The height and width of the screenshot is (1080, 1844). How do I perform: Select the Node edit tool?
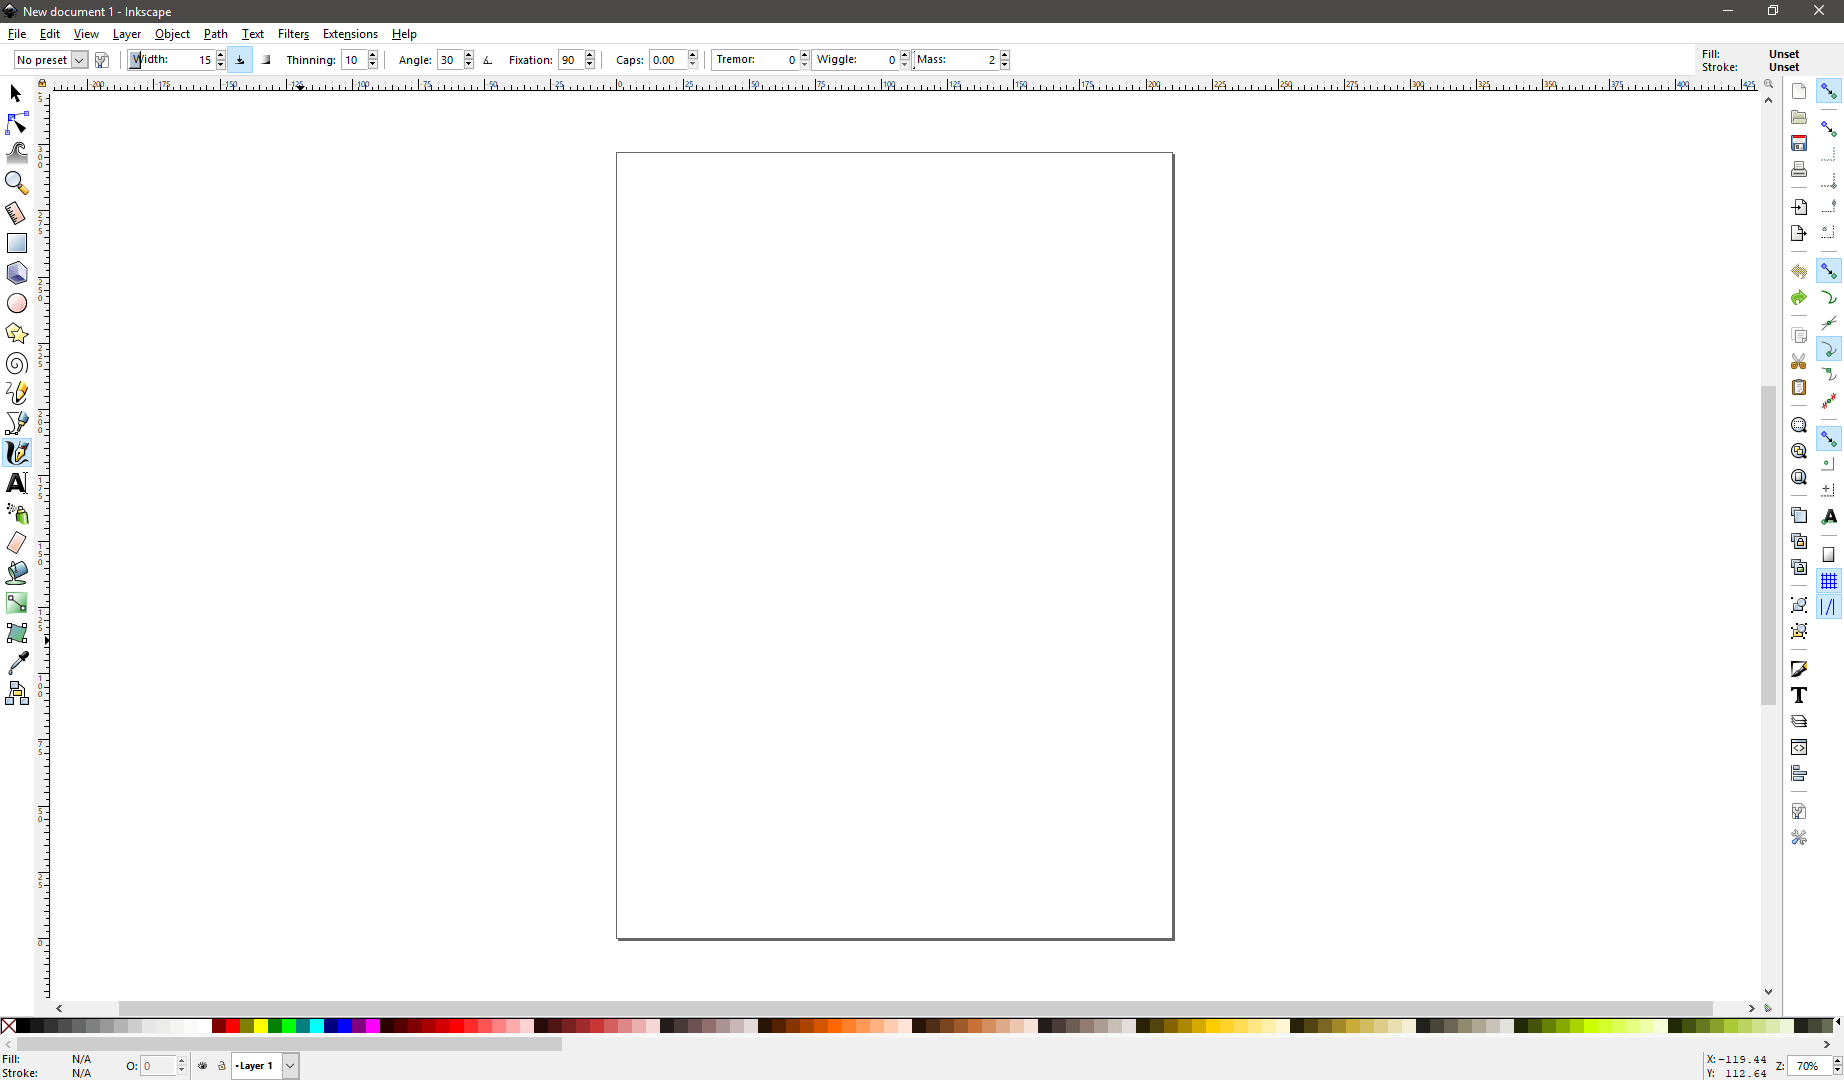point(17,123)
